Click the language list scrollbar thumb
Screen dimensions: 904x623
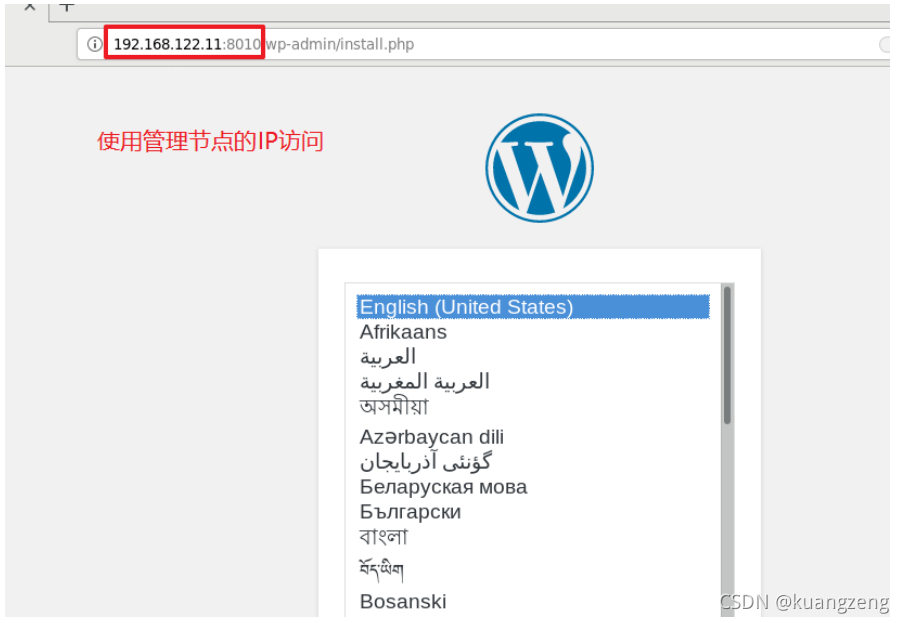[x=727, y=355]
